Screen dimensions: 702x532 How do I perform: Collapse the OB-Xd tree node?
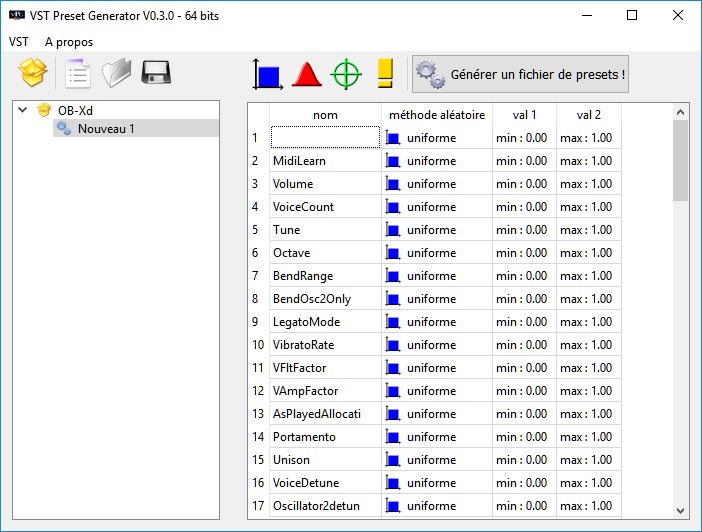(x=23, y=110)
